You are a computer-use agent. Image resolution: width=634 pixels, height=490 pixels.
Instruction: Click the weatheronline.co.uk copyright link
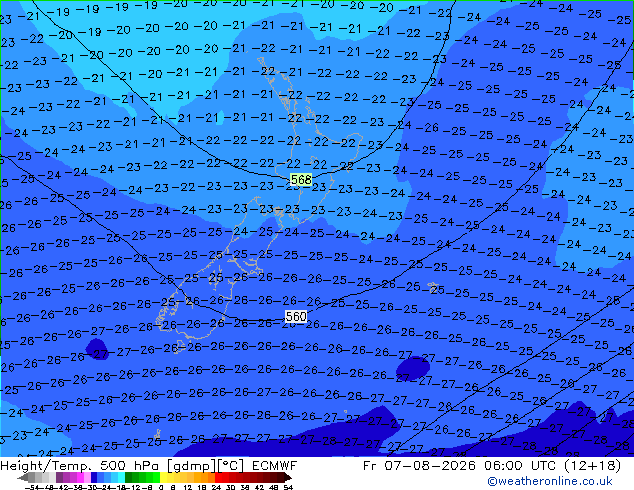550,481
